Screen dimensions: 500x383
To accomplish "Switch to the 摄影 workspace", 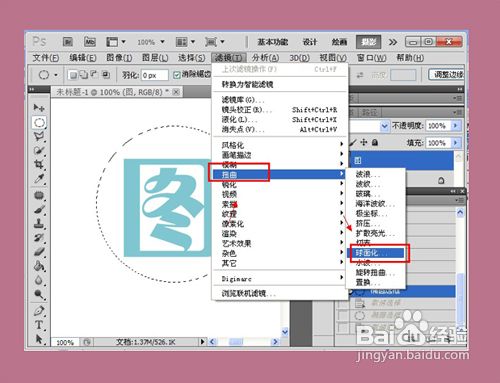I will pyautogui.click(x=368, y=42).
